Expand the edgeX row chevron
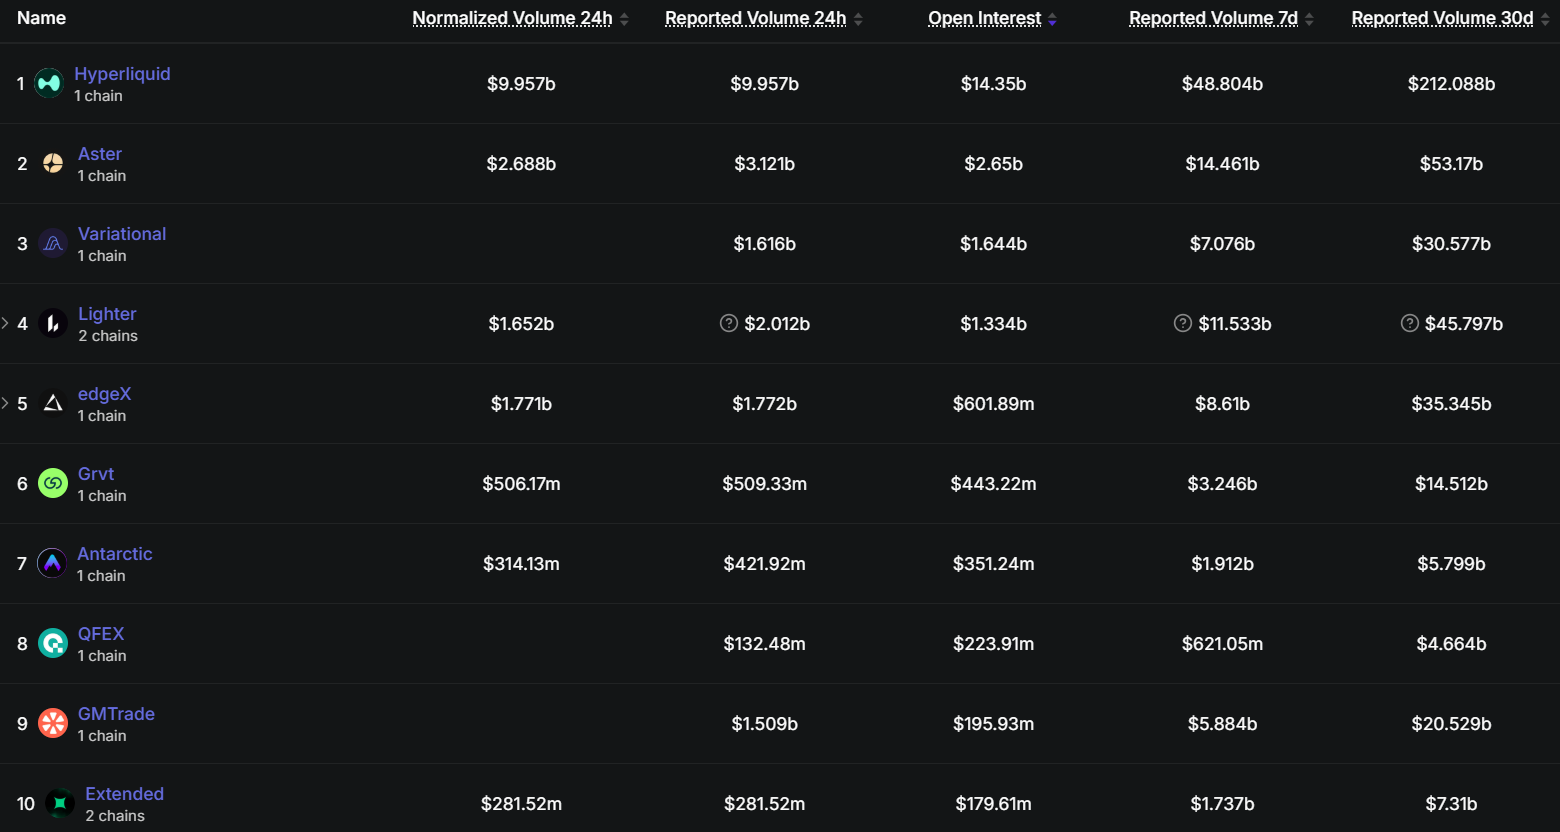This screenshot has height=832, width=1560. tap(5, 403)
